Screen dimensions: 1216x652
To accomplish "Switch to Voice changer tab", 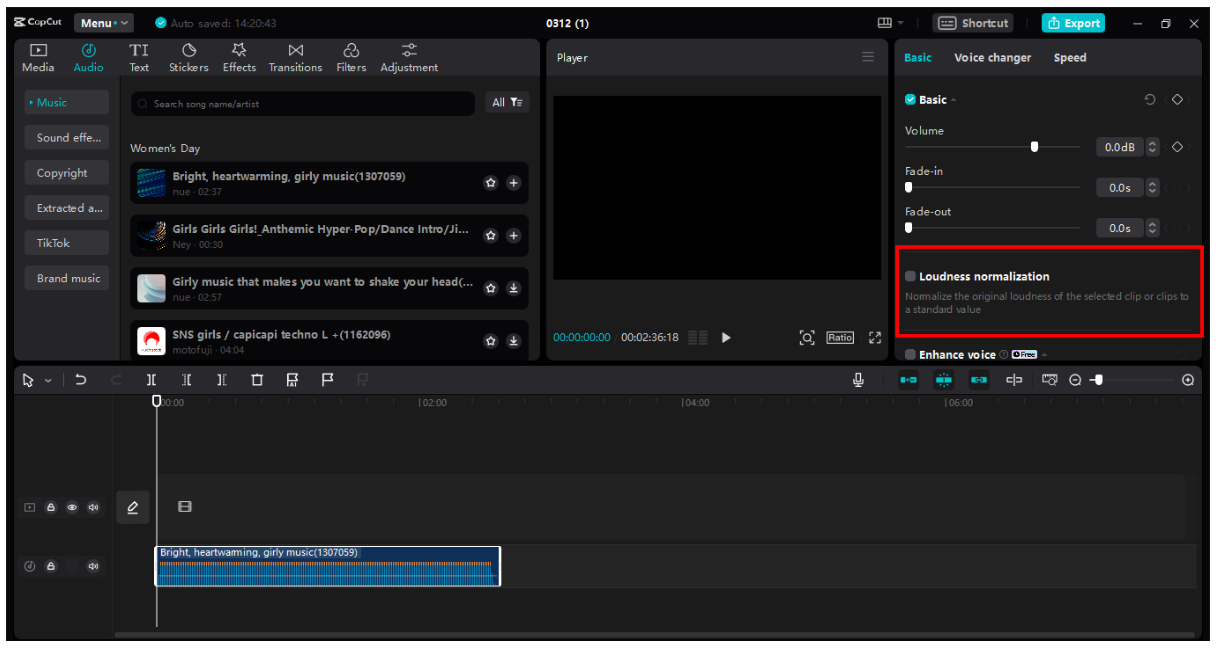I will coord(992,58).
